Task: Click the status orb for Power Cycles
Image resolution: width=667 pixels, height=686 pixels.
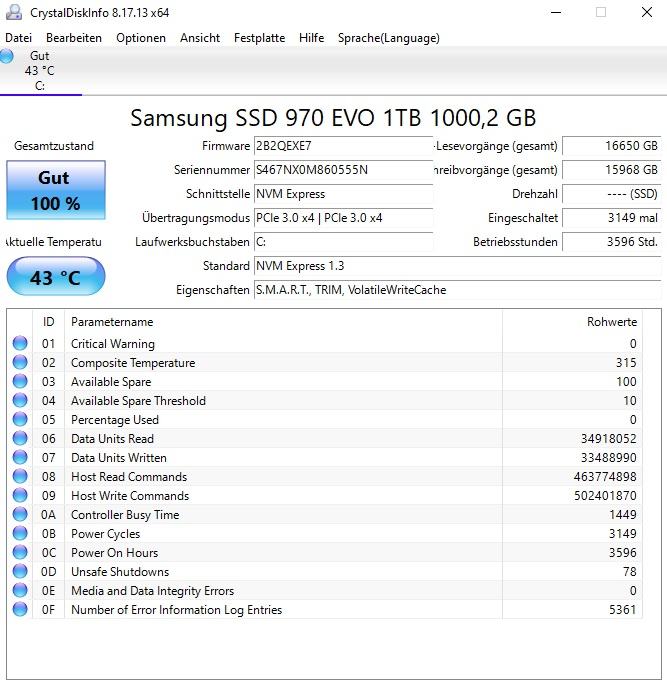Action: coord(20,534)
